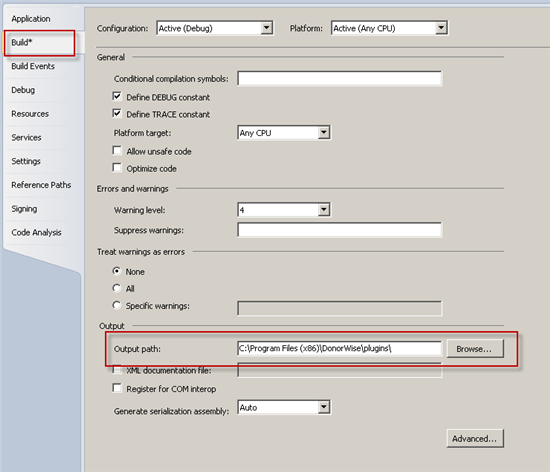Enable Allow unsafe code checkbox
The image size is (550, 472).
[117, 151]
